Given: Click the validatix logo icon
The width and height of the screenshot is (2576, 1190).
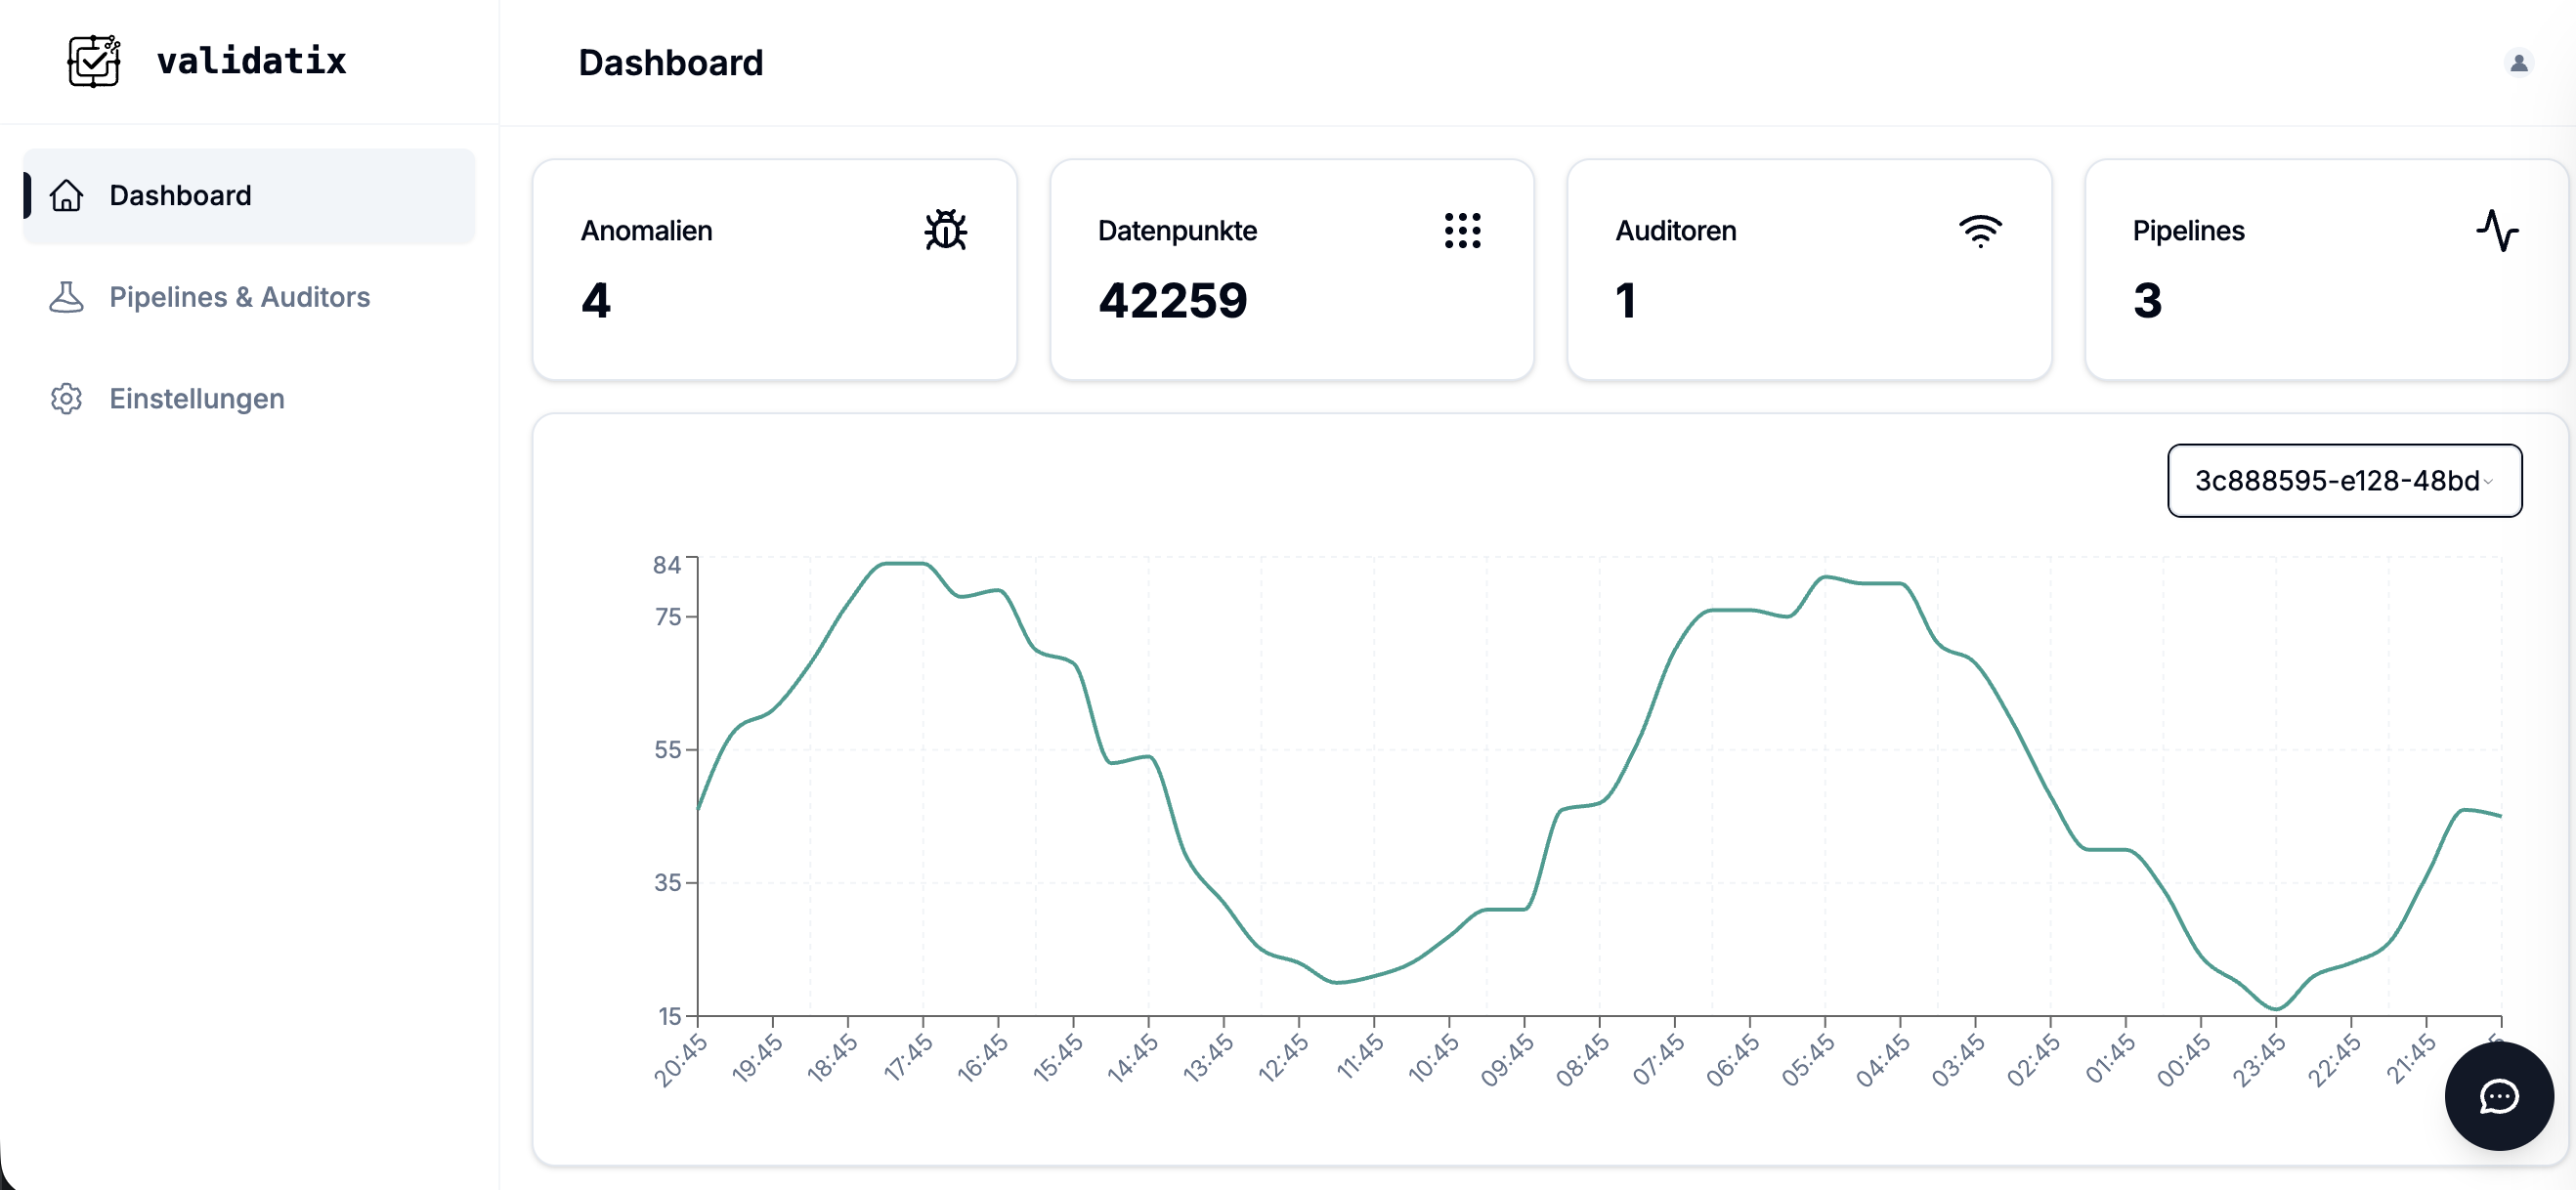Looking at the screenshot, I should point(93,61).
